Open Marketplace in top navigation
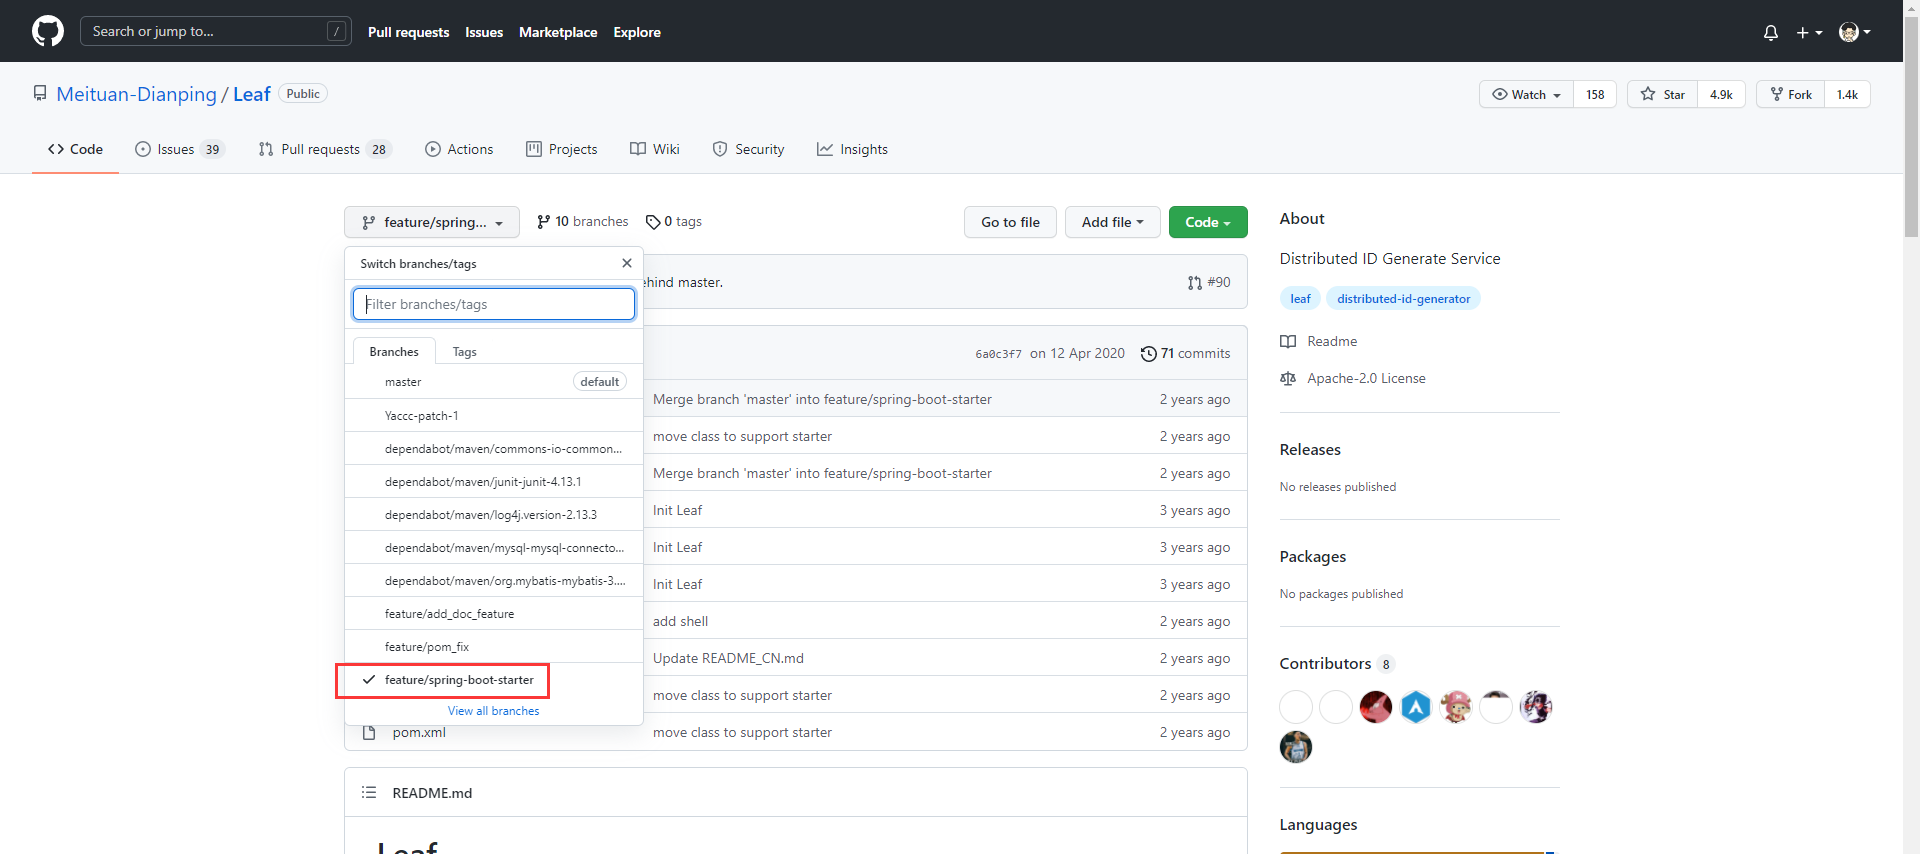This screenshot has height=854, width=1920. [558, 32]
